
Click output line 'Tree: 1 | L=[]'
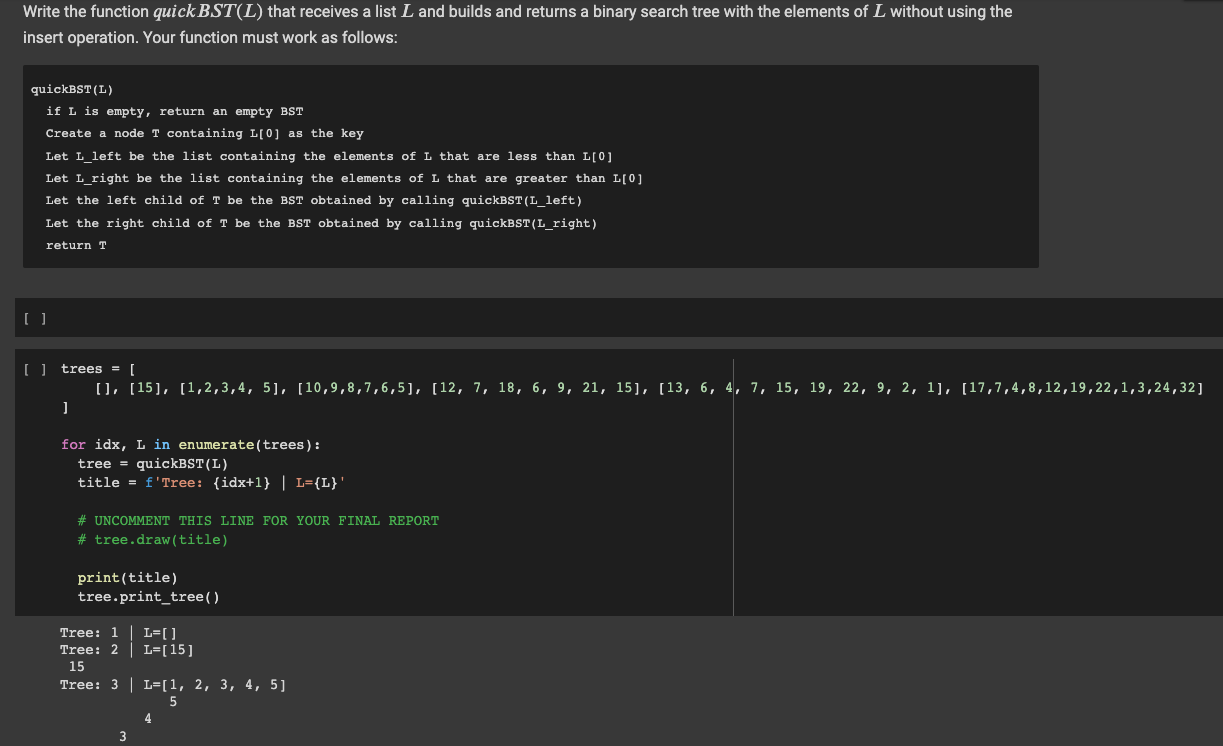[x=118, y=632]
